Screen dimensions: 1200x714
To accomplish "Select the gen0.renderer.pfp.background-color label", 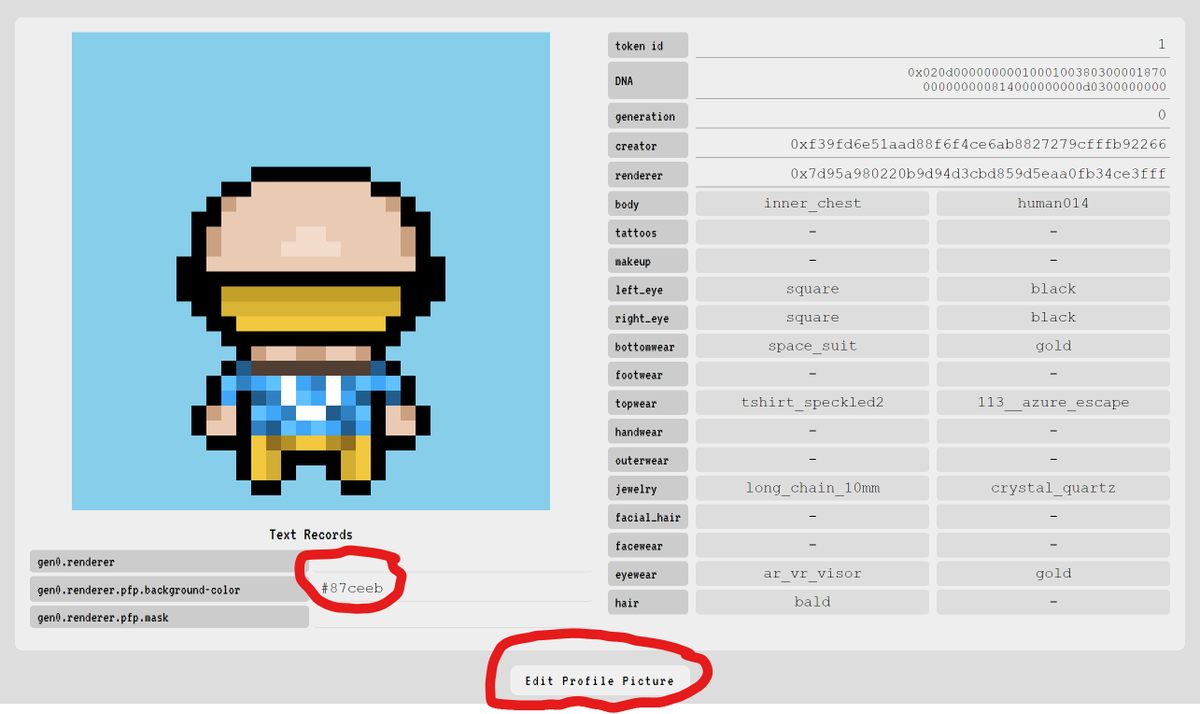I will 169,590.
